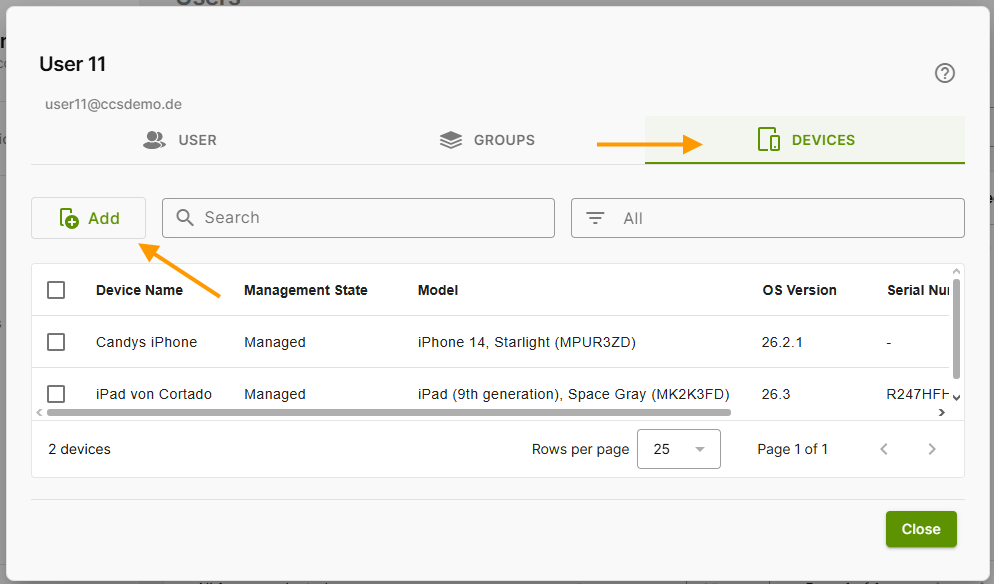Screen dimensions: 994x584
Task: Go to the next page arrow
Action: pos(932,449)
